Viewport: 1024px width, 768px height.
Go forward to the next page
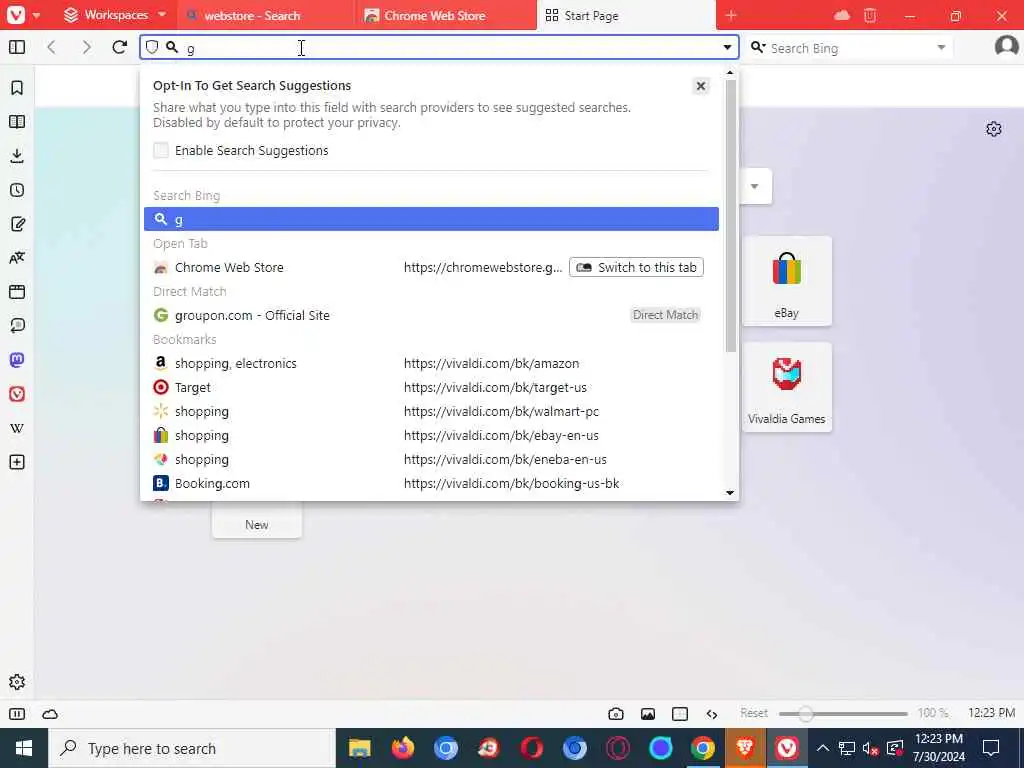[x=86, y=47]
